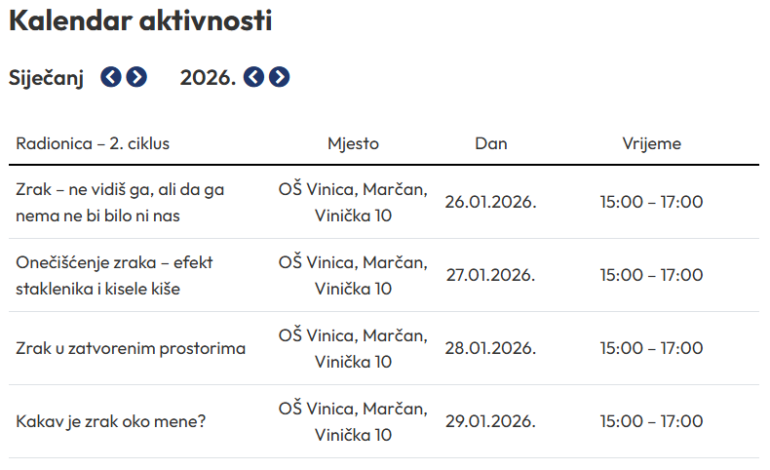Click the Vrijeme column header
The height and width of the screenshot is (470, 770).
coord(651,143)
